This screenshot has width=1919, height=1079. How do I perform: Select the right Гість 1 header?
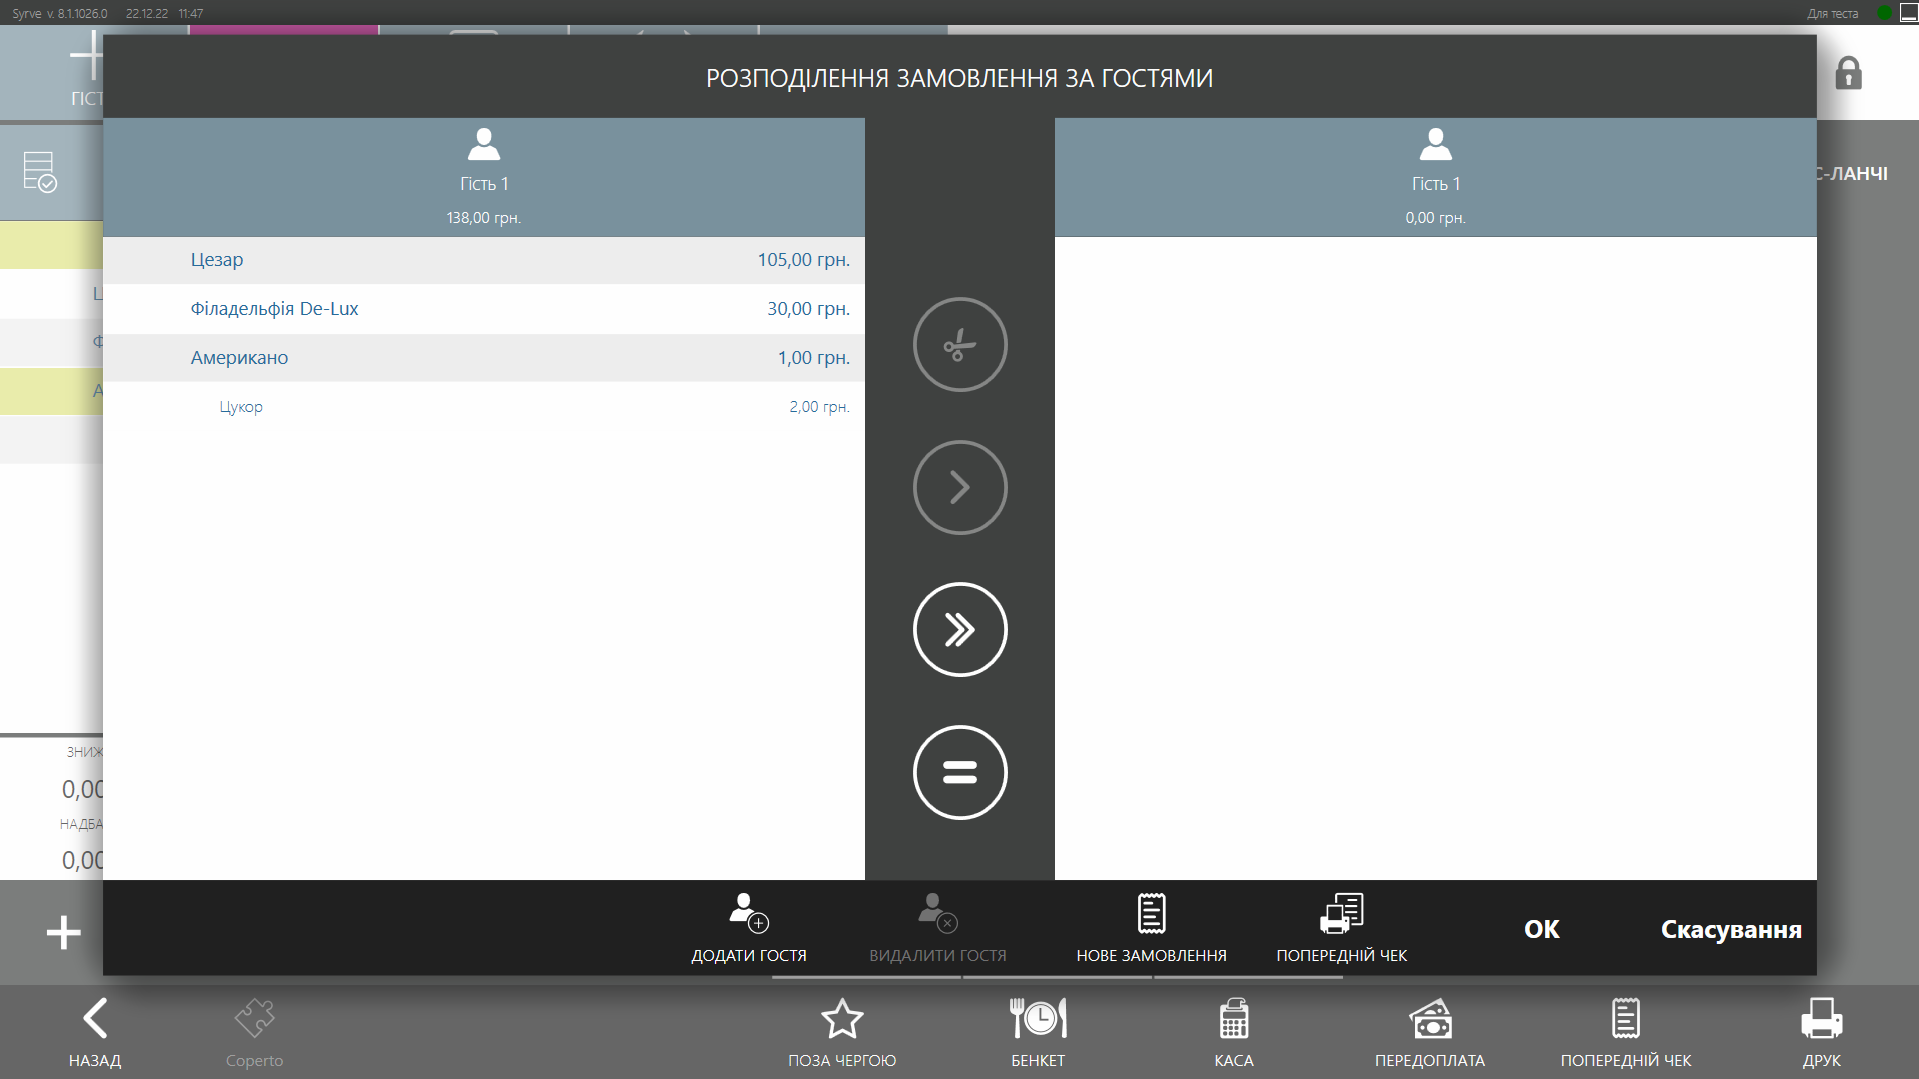point(1435,177)
